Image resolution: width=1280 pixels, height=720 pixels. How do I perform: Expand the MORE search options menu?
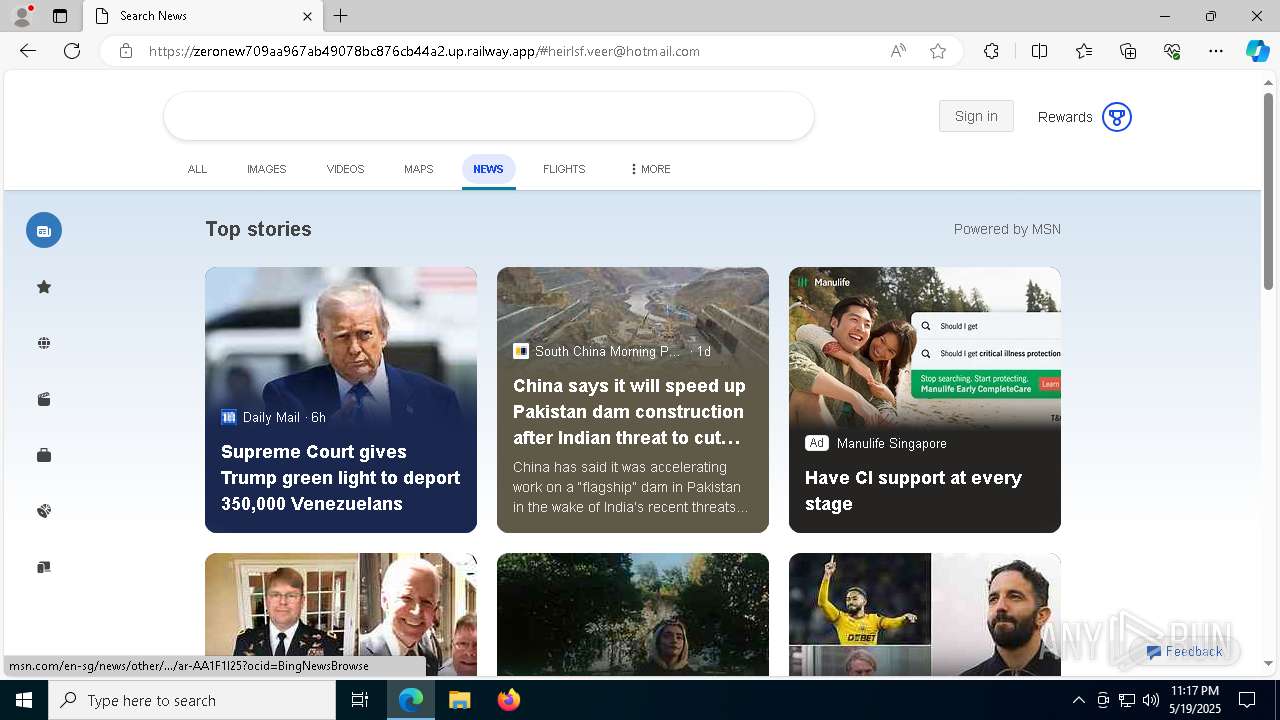(650, 169)
